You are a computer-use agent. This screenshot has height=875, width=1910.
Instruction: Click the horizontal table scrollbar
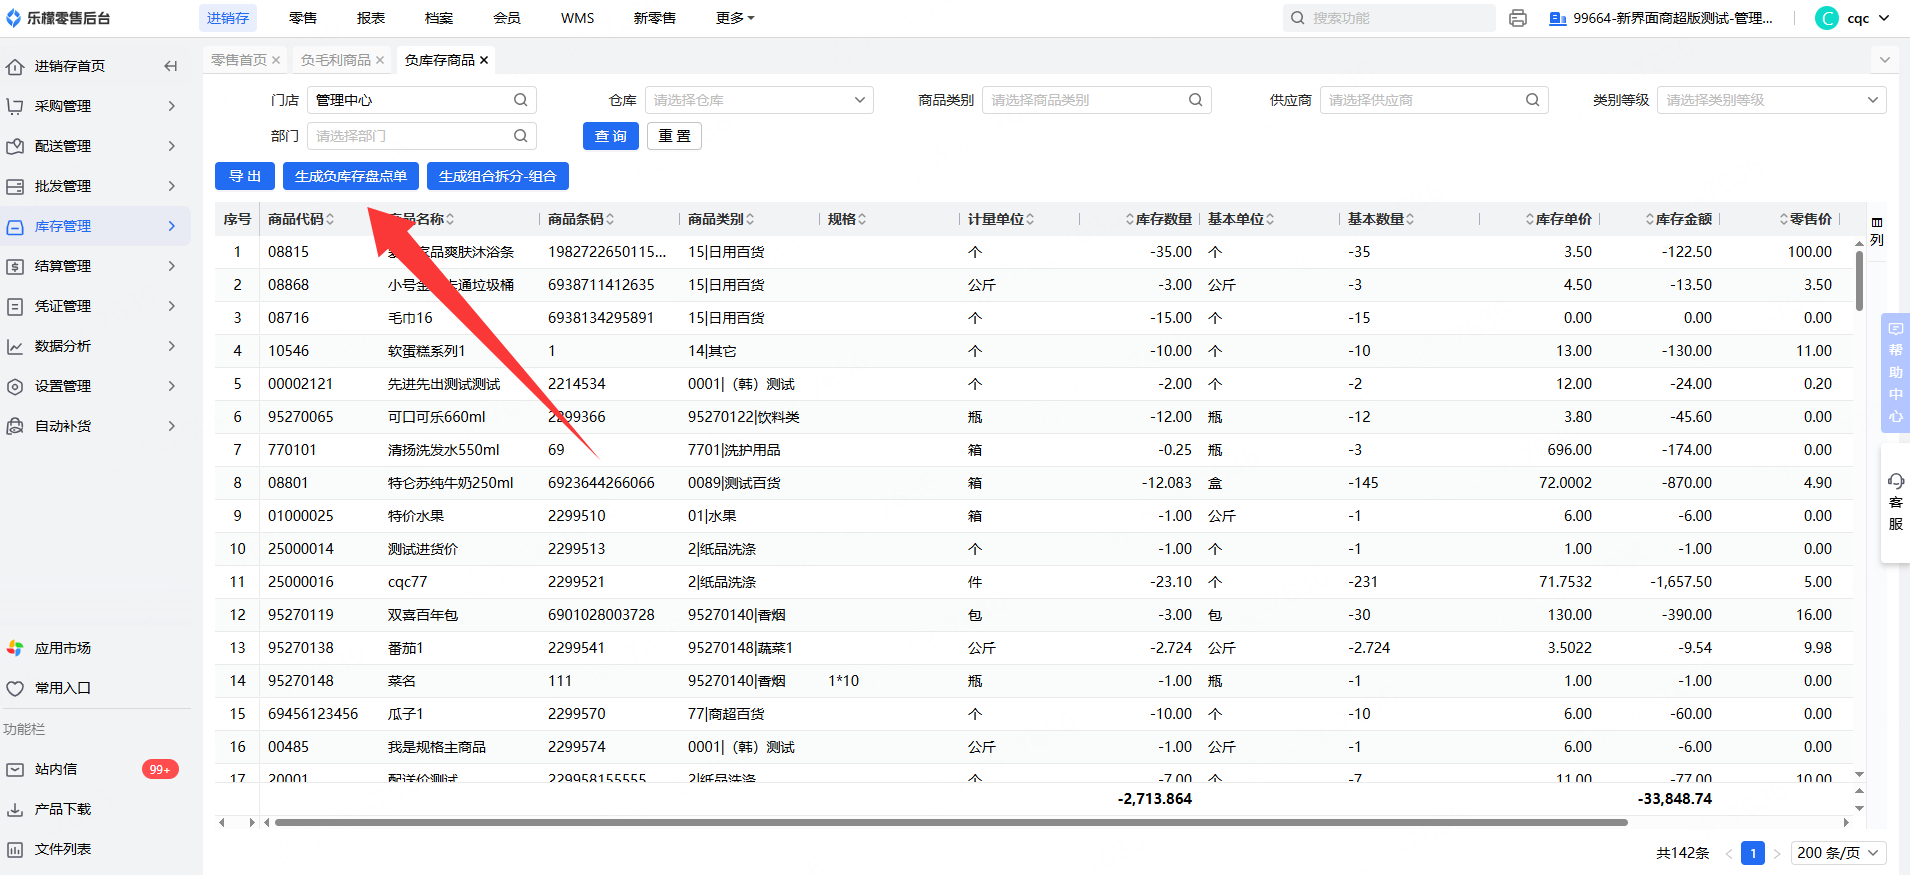pyautogui.click(x=950, y=823)
